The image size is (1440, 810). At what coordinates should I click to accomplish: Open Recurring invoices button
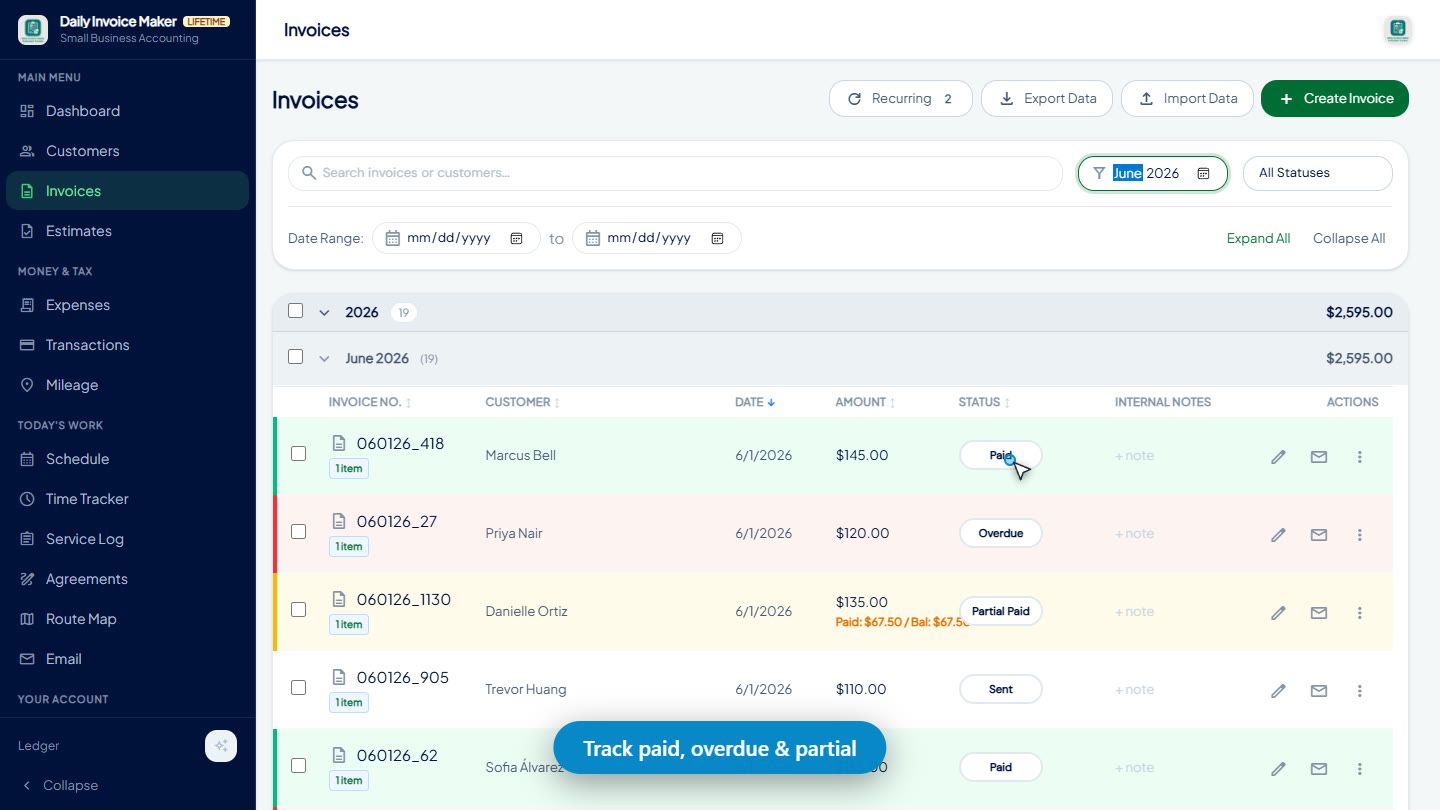pyautogui.click(x=901, y=98)
